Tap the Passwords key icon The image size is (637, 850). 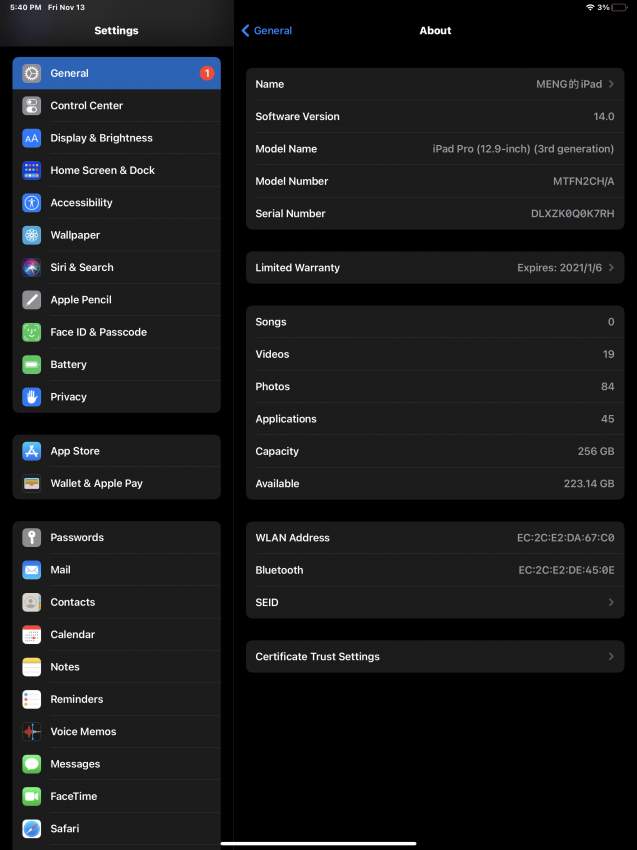[x=31, y=537]
